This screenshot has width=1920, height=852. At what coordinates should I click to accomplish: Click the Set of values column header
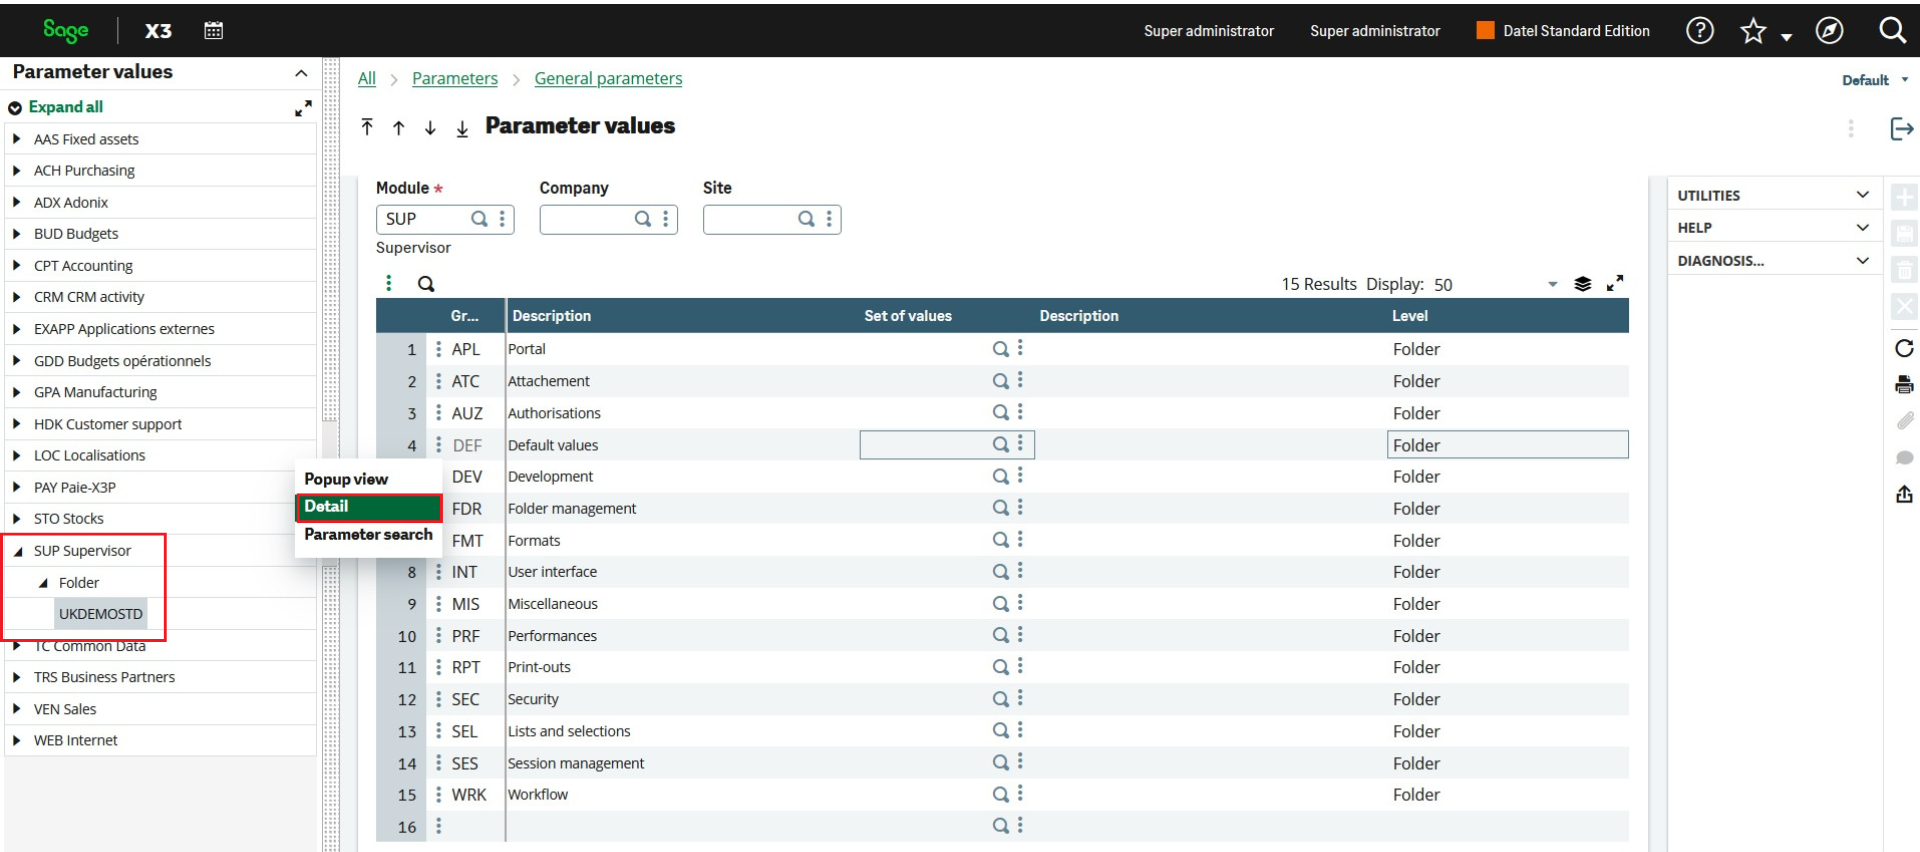[908, 316]
